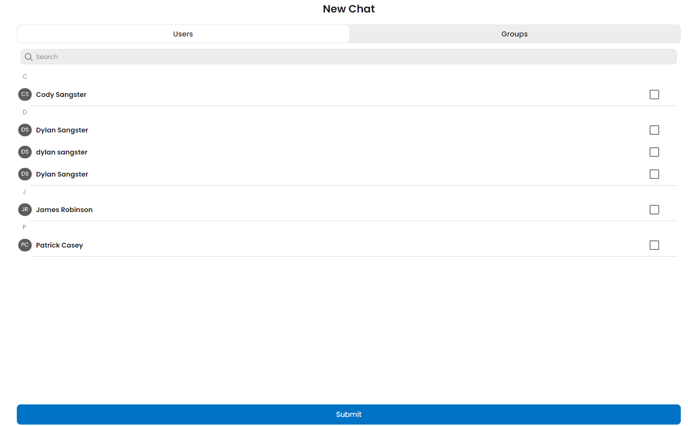Click the name text Cody Sangster
Screen dimensions: 688x426
[61, 95]
